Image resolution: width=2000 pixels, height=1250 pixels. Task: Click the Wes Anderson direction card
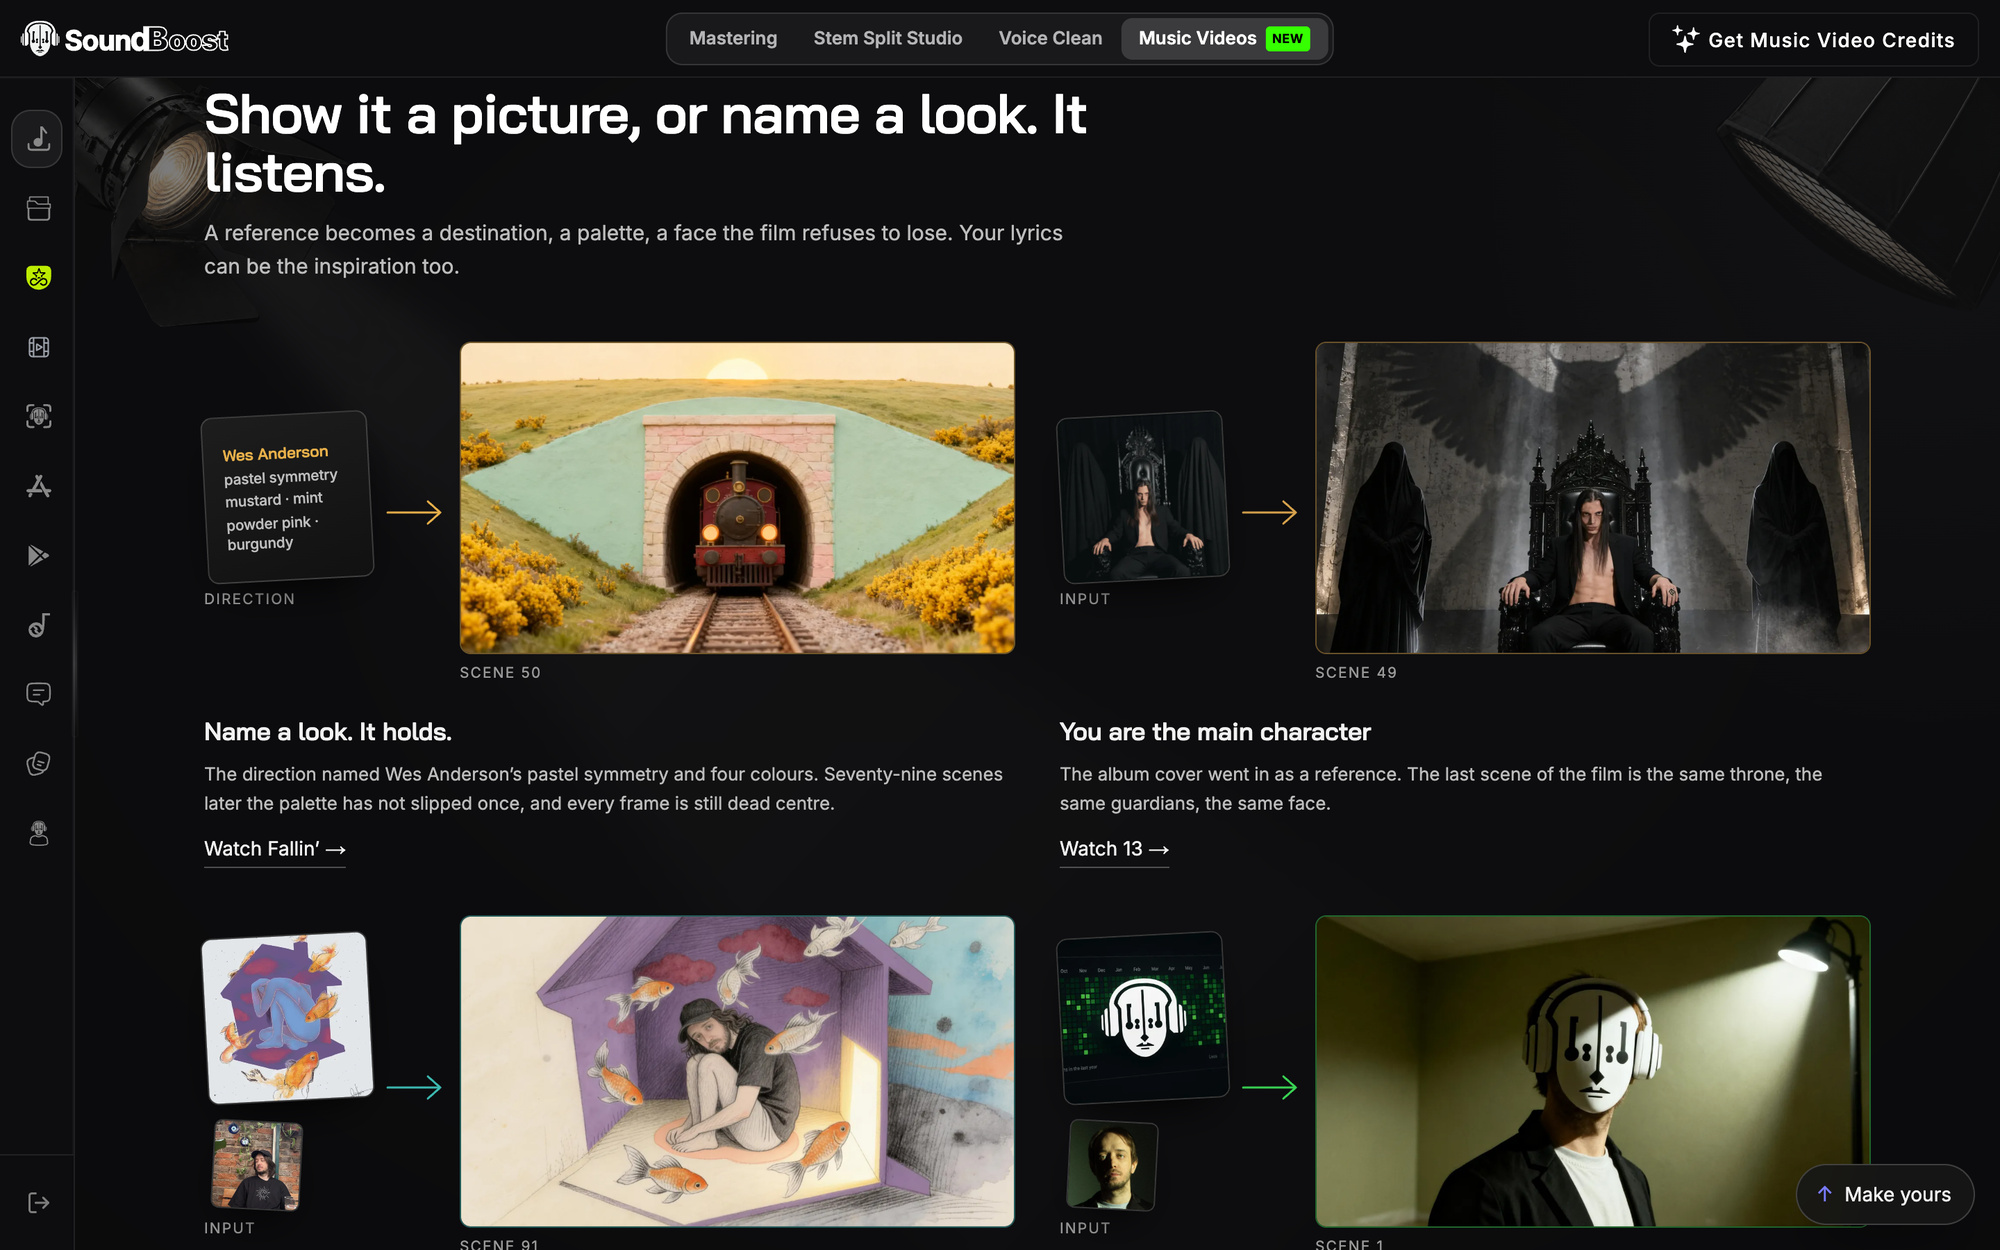(x=288, y=497)
